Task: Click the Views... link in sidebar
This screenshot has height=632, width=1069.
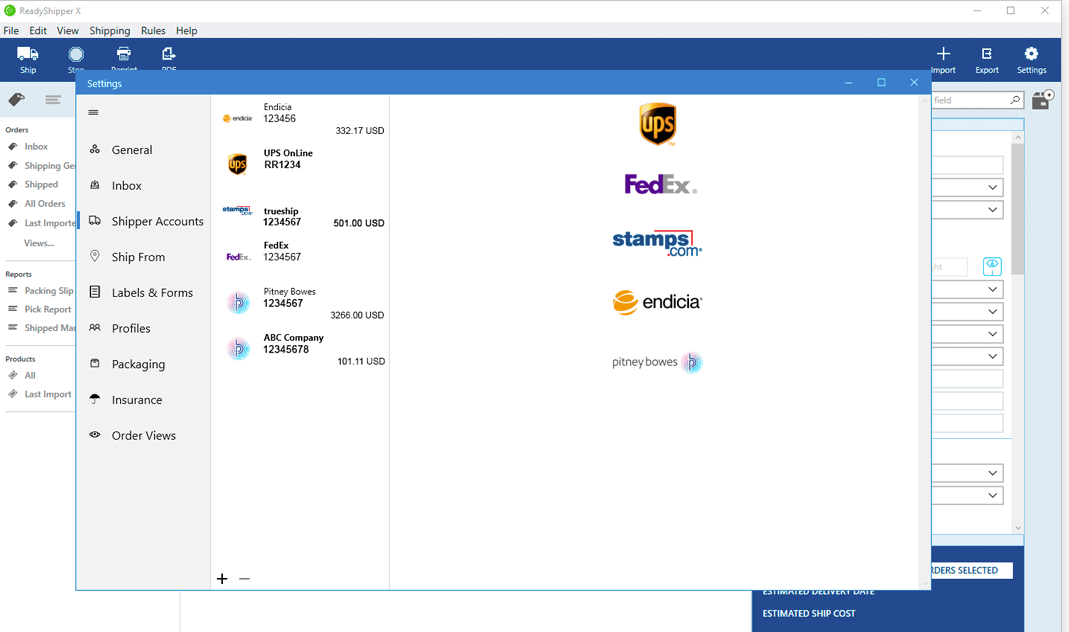Action: (39, 243)
